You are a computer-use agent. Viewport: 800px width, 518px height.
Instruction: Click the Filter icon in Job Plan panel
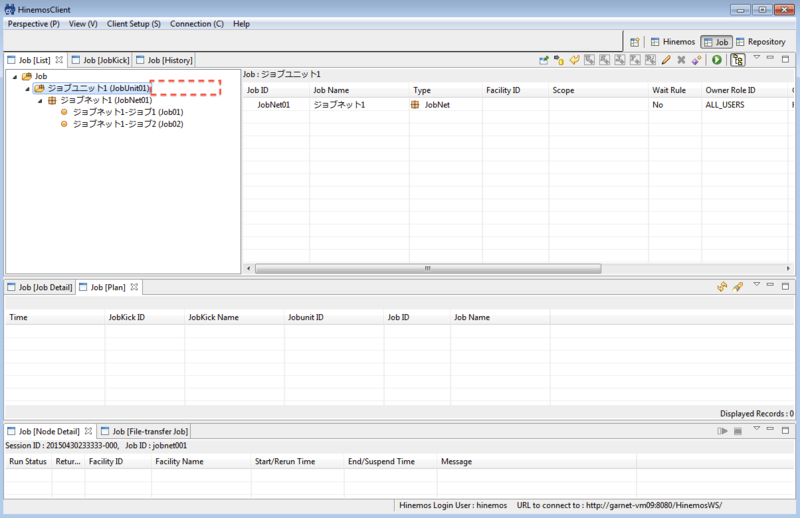click(x=738, y=287)
